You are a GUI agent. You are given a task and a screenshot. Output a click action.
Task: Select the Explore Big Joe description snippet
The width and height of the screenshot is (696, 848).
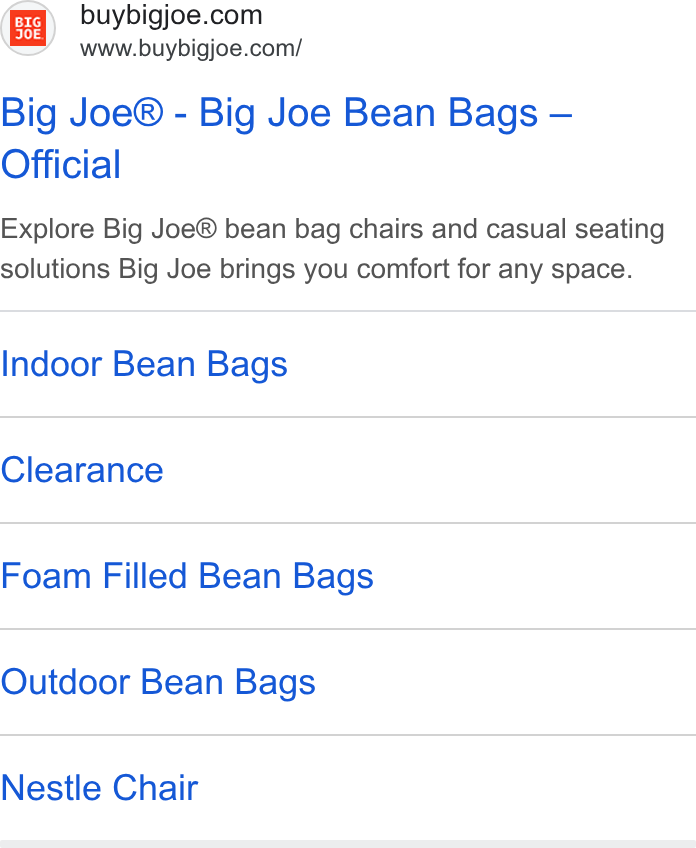tap(333, 249)
